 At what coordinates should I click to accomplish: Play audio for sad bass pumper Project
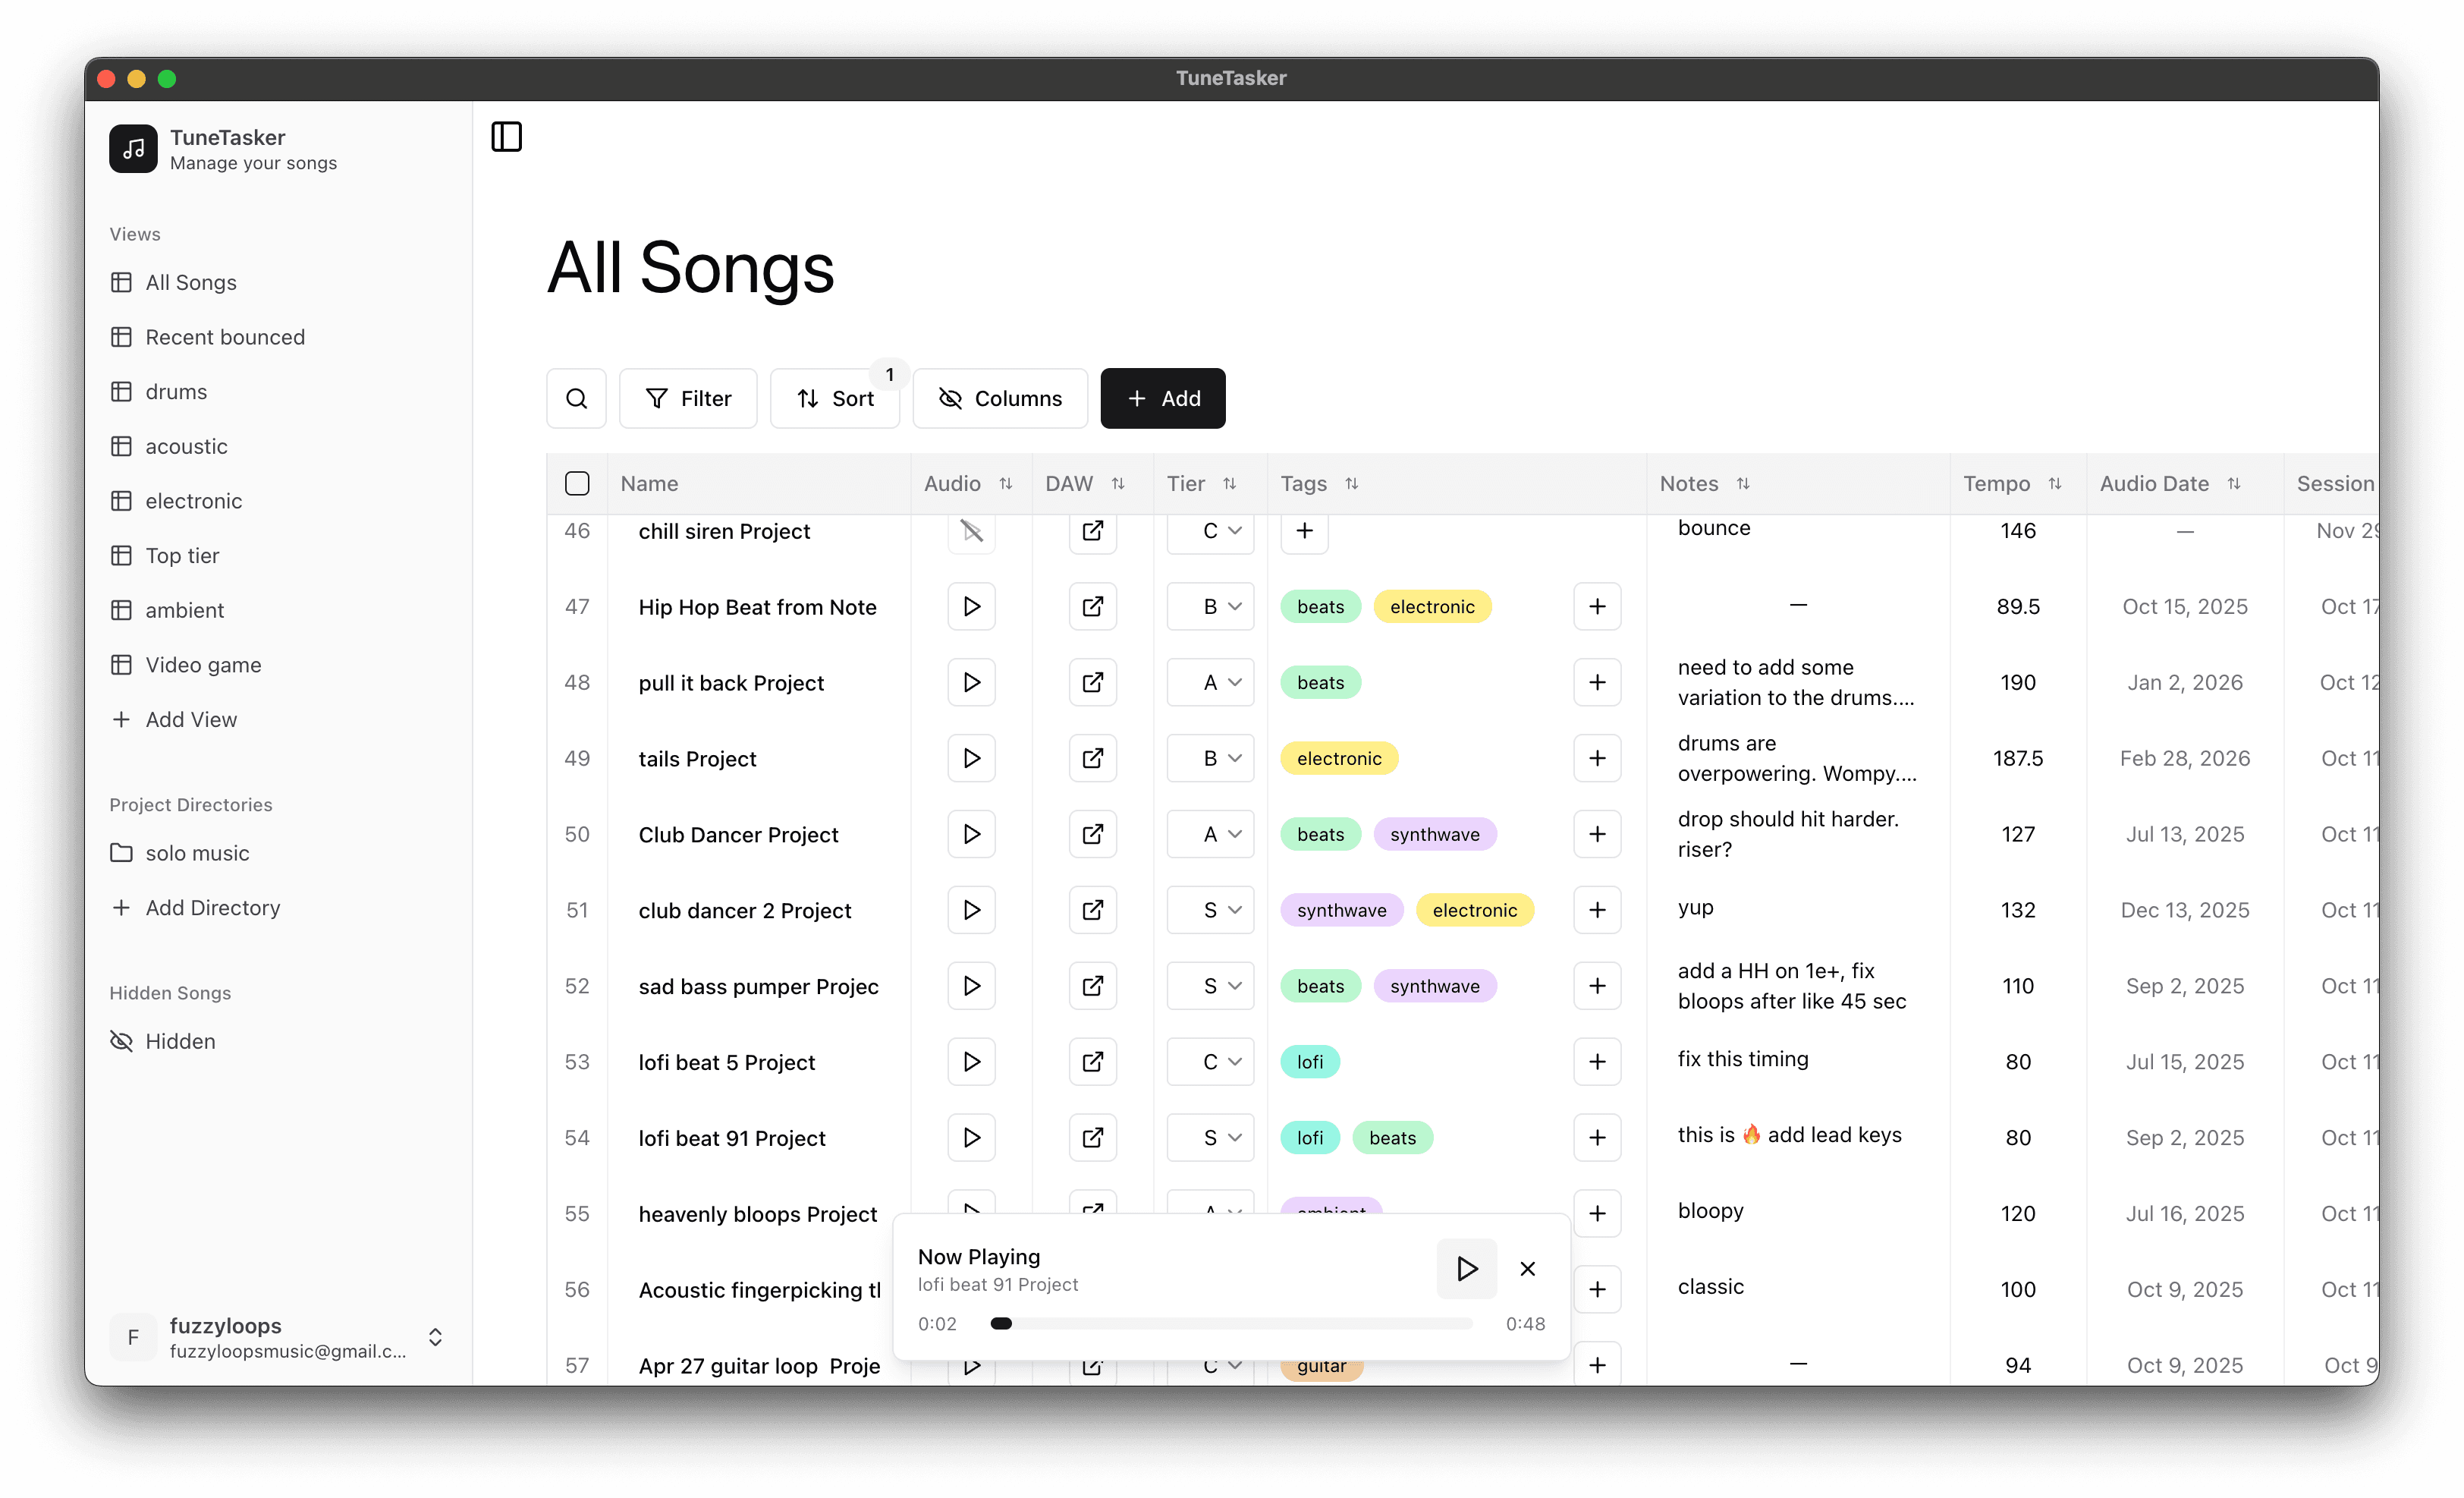tap(971, 986)
